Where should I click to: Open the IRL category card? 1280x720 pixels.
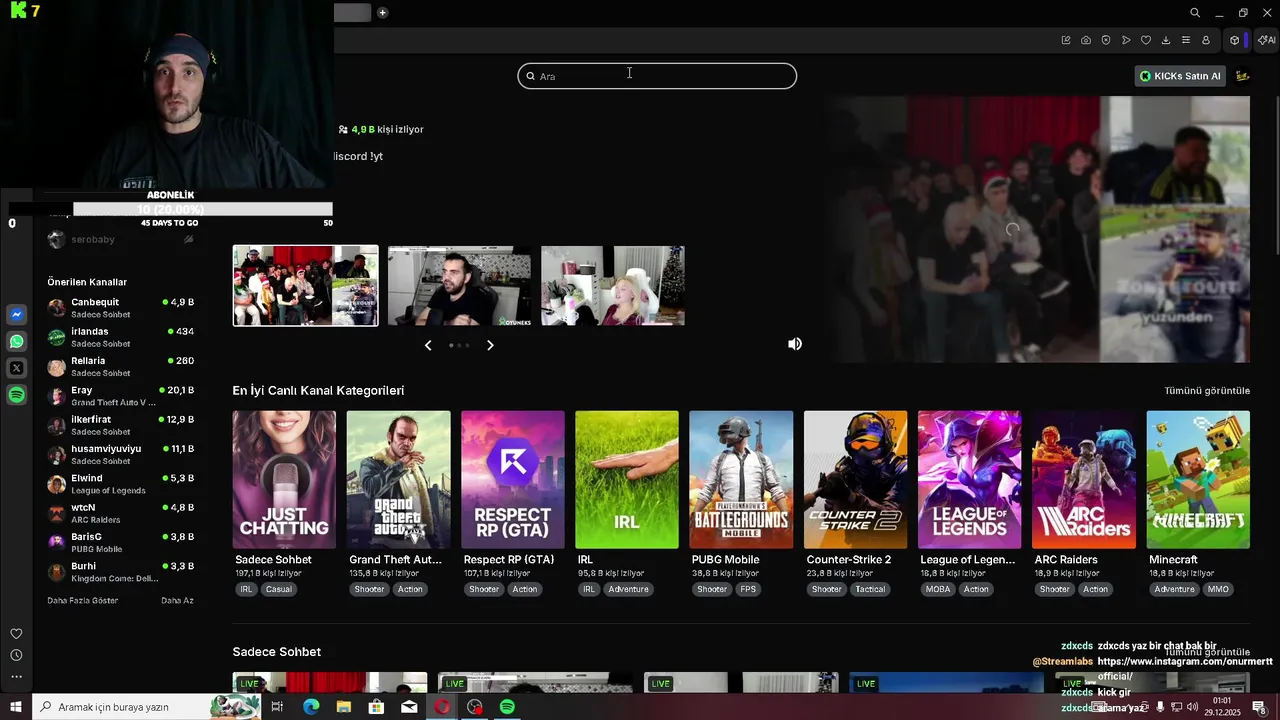(627, 479)
